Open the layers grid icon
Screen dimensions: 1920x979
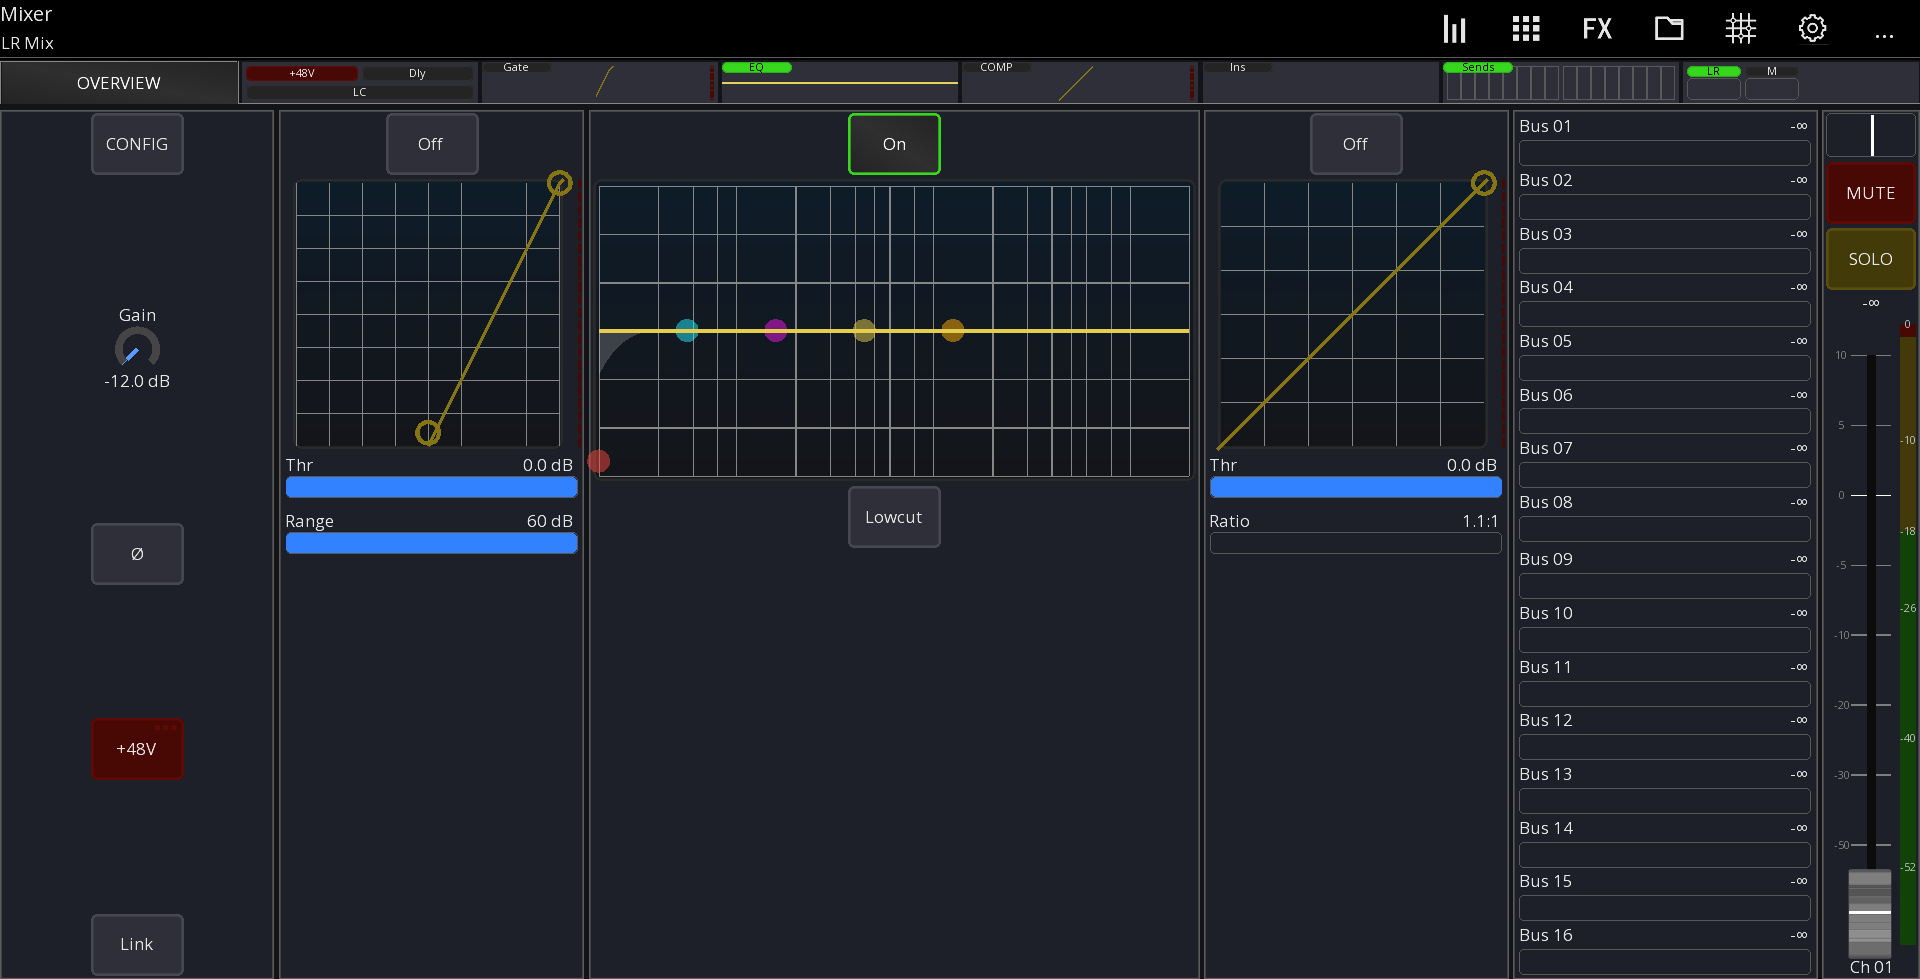1526,29
